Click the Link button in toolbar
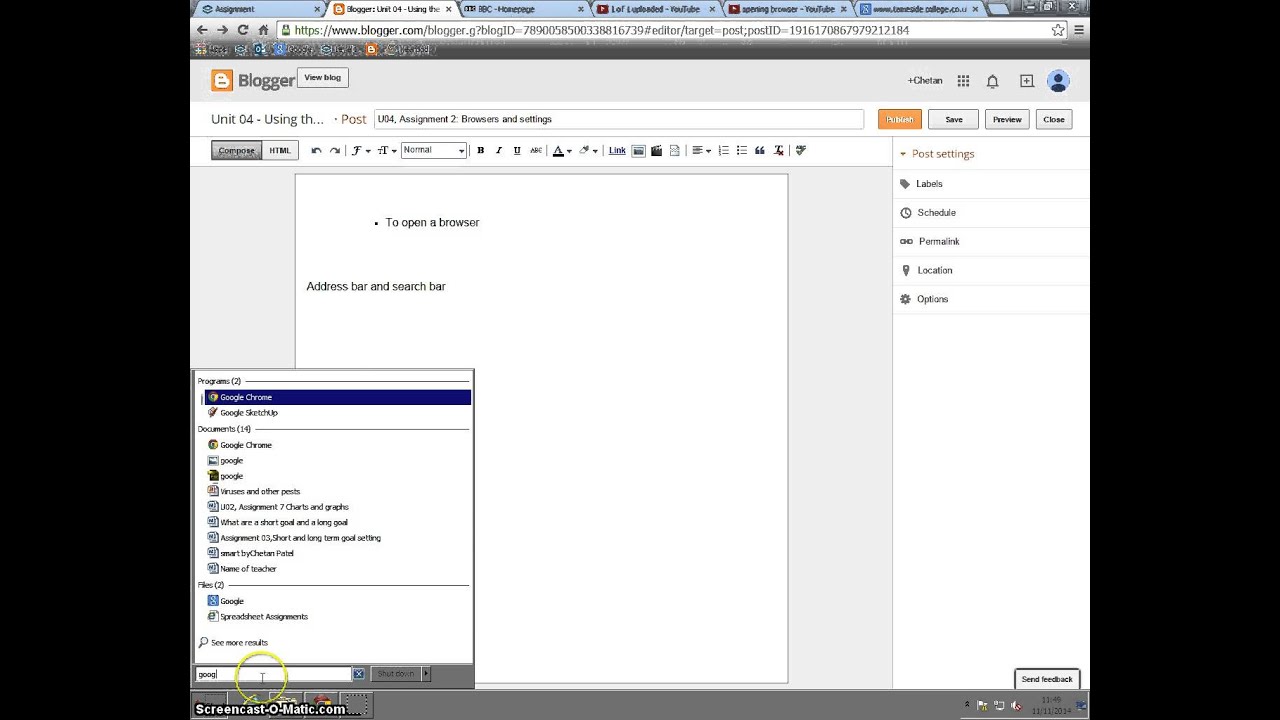The width and height of the screenshot is (1280, 720). pos(617,151)
